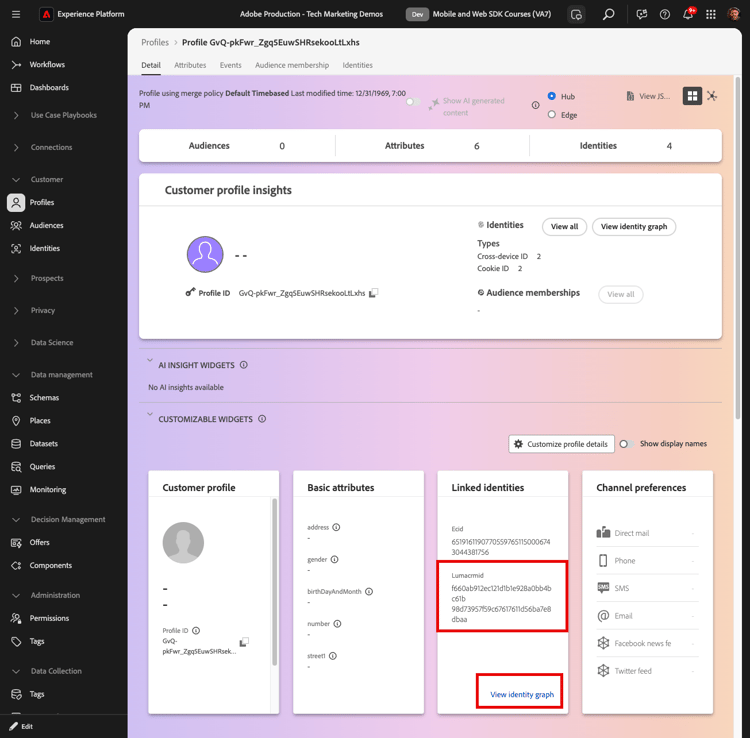Click the AI assistant icon in header
Image resolution: width=750 pixels, height=738 pixels.
coord(576,14)
